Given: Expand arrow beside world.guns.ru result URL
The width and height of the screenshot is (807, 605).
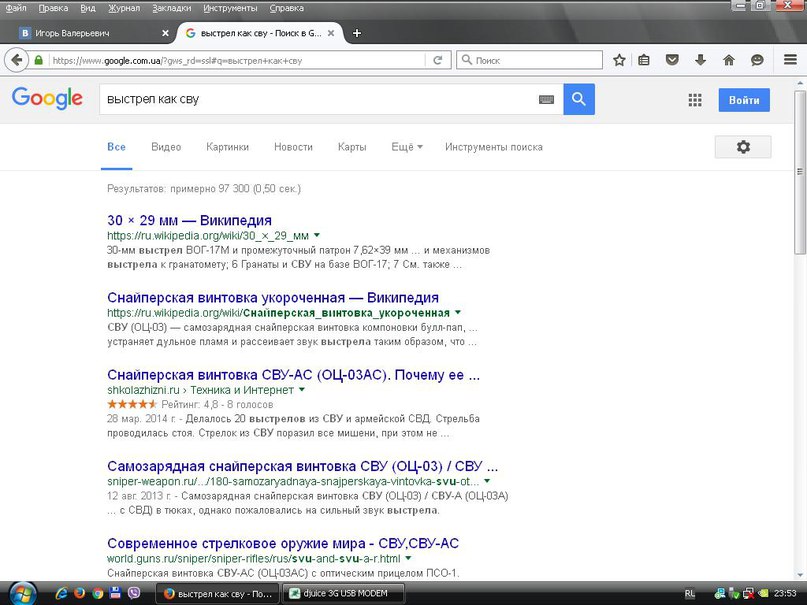Looking at the screenshot, I should [408, 558].
